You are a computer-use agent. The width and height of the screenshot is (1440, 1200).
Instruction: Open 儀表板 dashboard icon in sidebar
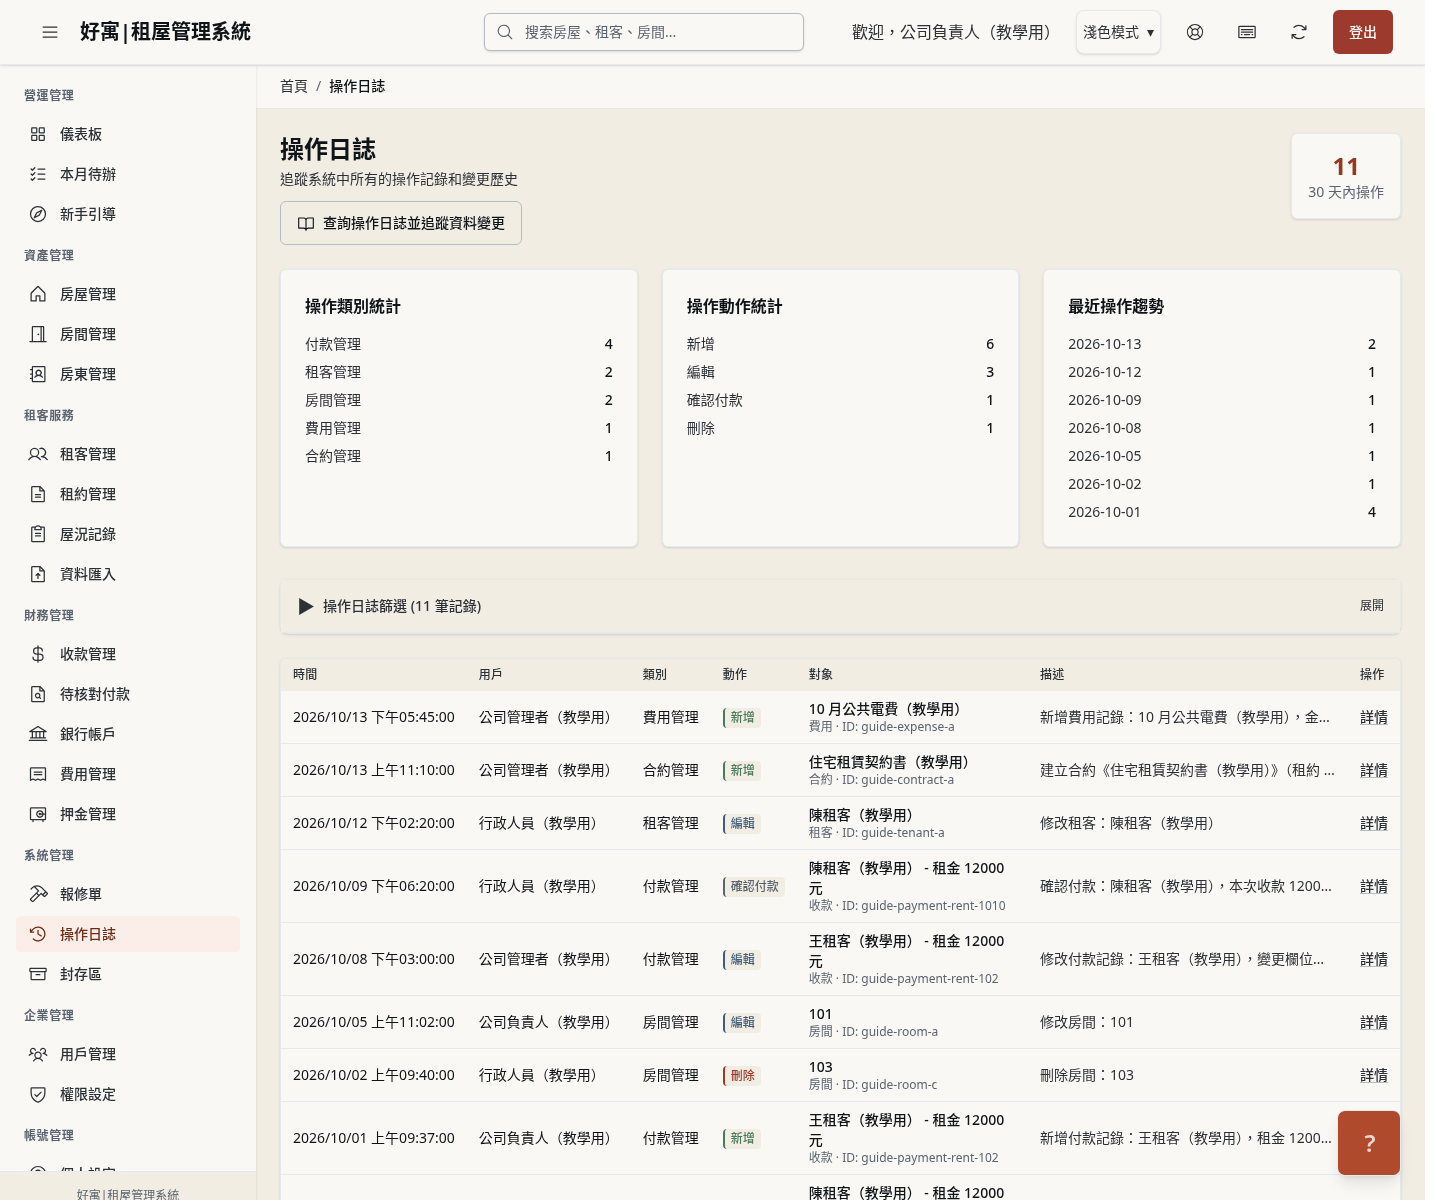[x=38, y=134]
